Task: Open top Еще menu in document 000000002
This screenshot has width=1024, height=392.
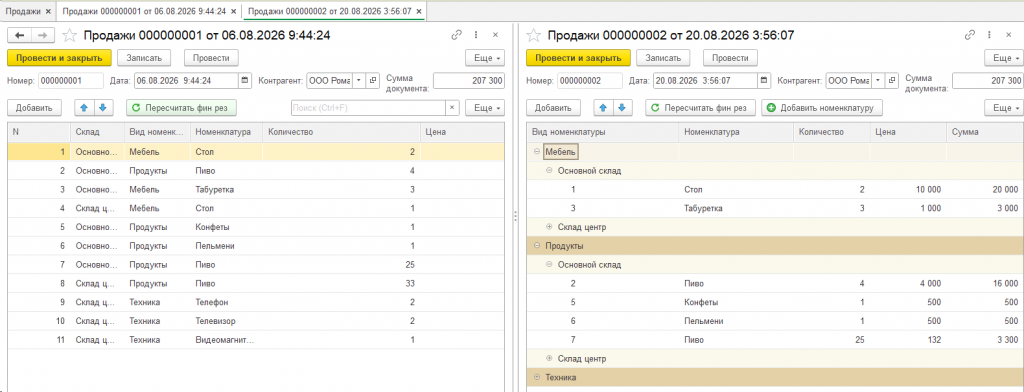Action: click(x=1004, y=58)
